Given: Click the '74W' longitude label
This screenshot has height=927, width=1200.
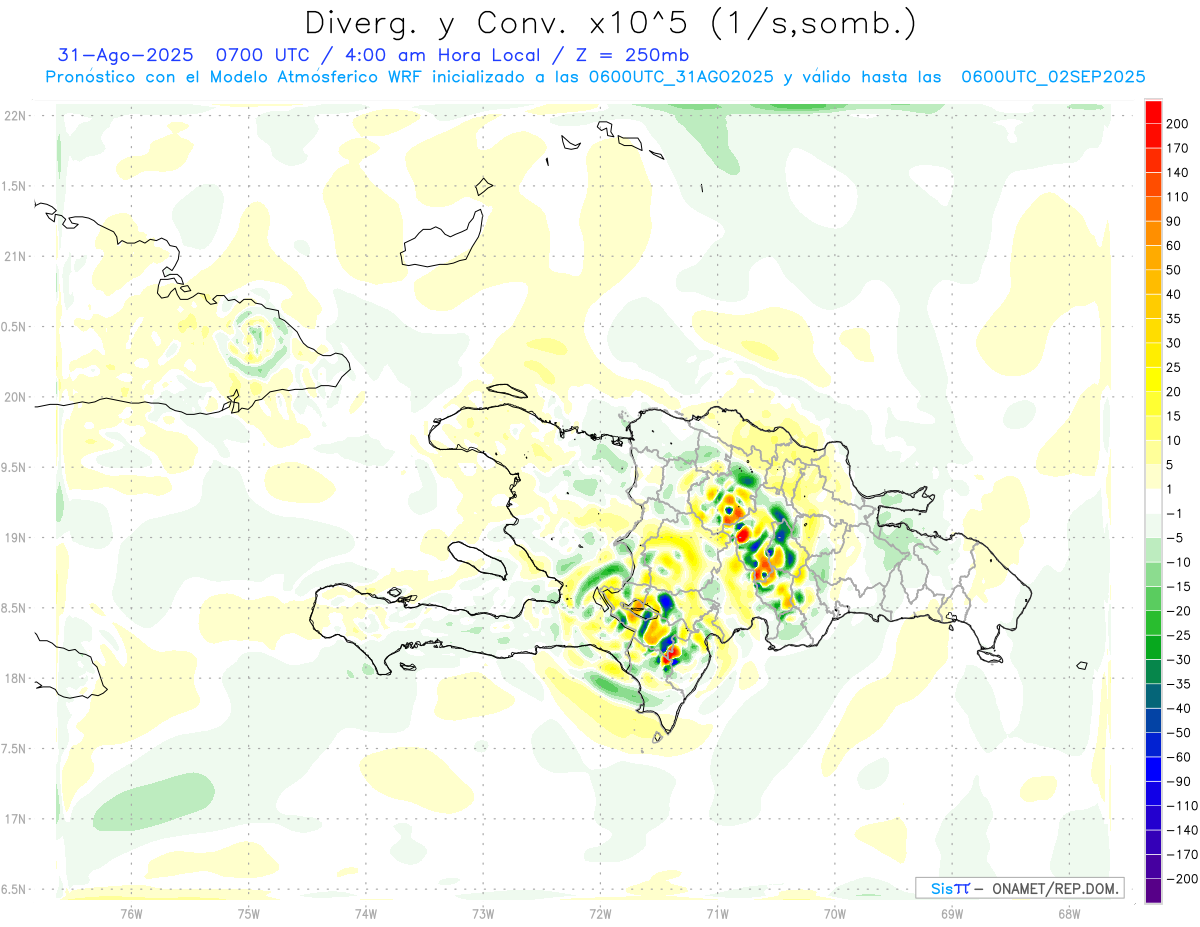Looking at the screenshot, I should [x=365, y=914].
